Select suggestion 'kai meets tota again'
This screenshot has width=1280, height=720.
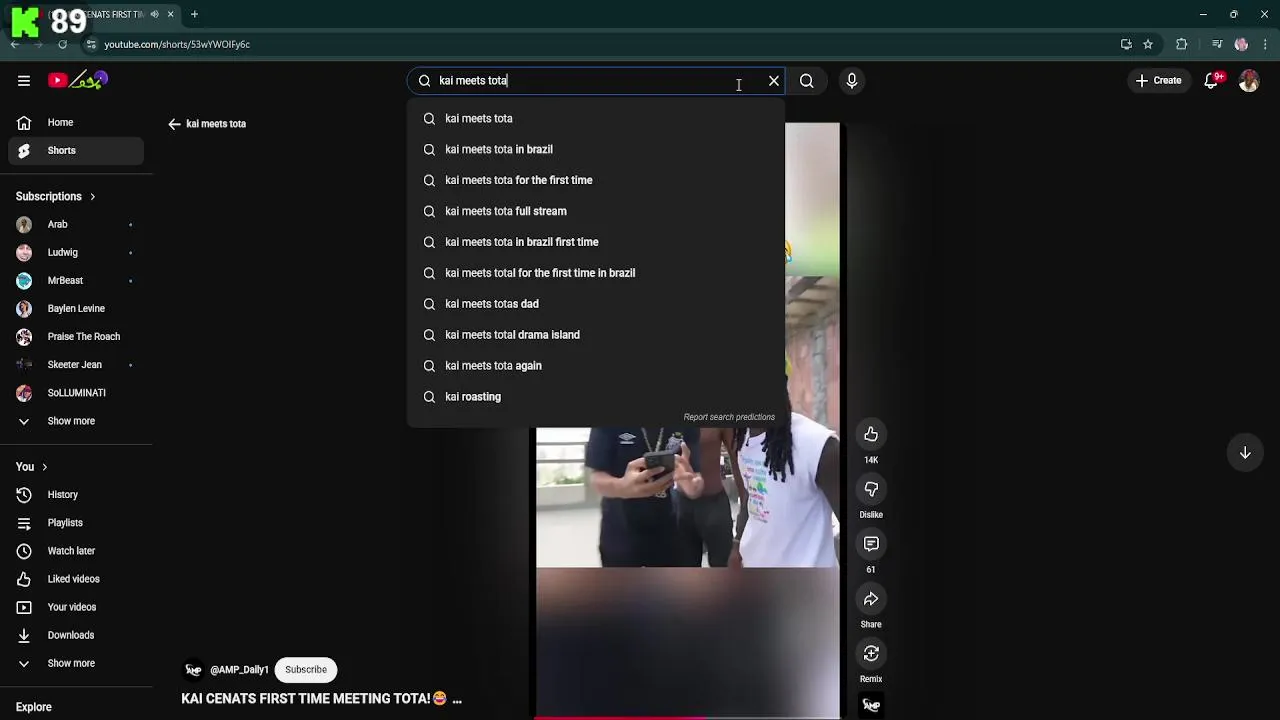(596, 366)
